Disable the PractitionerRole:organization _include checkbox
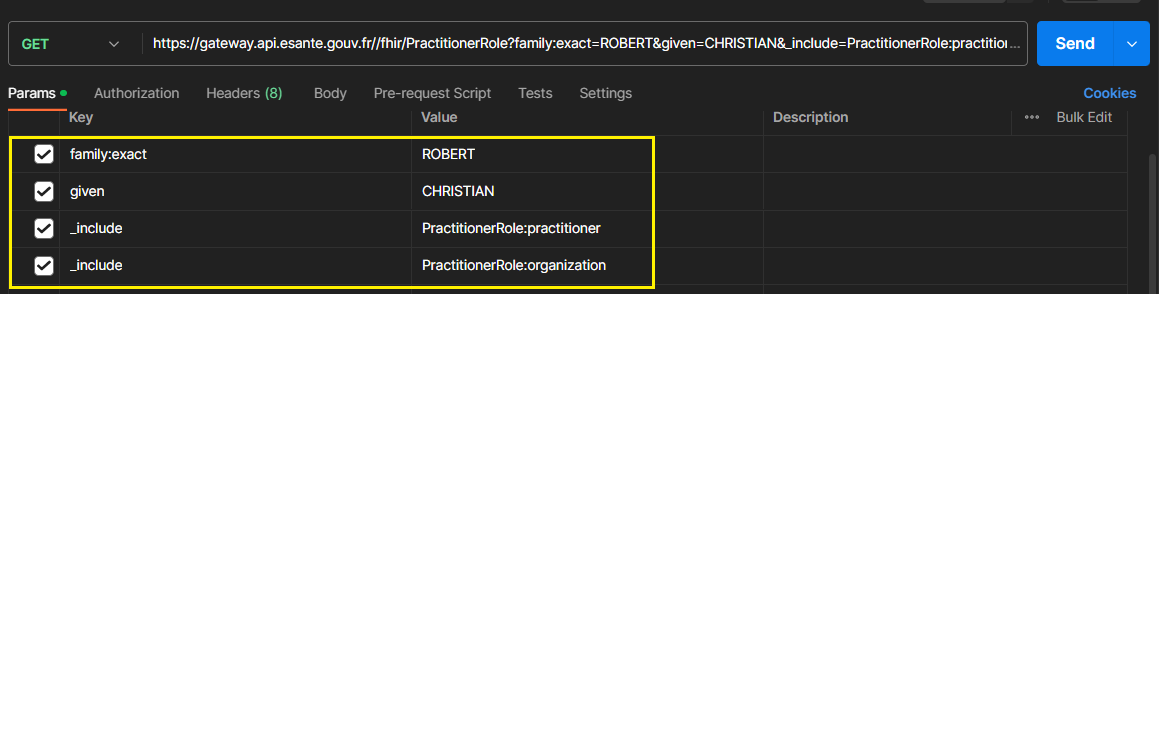 pos(44,265)
